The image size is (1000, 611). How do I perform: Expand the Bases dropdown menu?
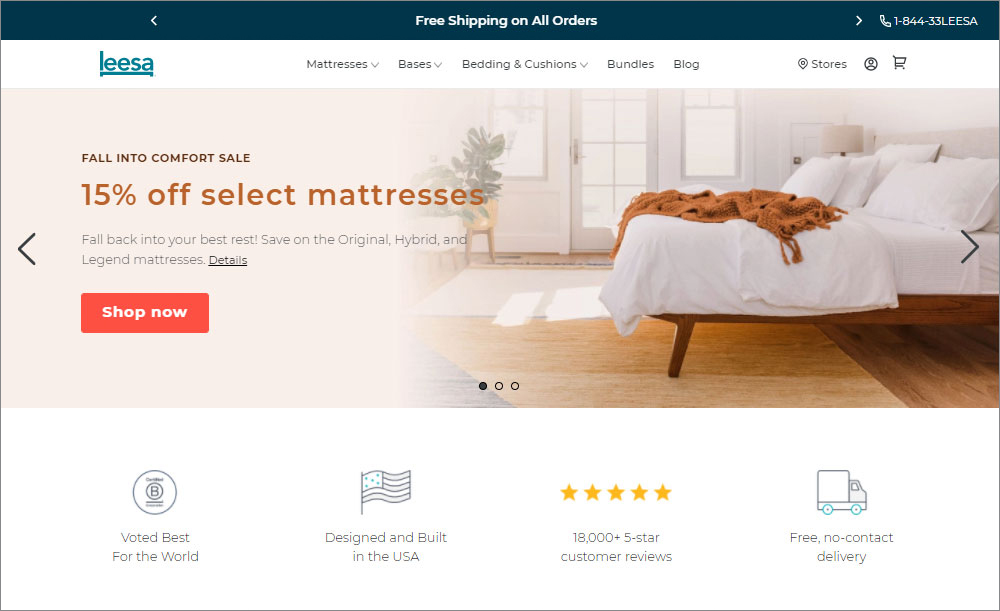tap(420, 64)
